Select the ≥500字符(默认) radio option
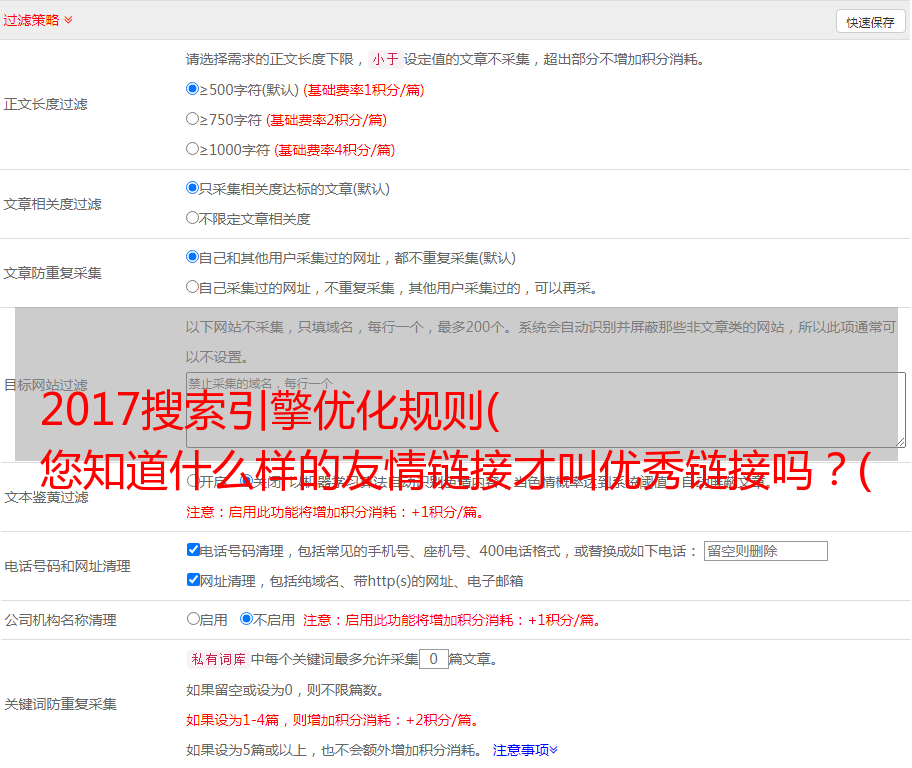912x768 pixels. coord(192,88)
